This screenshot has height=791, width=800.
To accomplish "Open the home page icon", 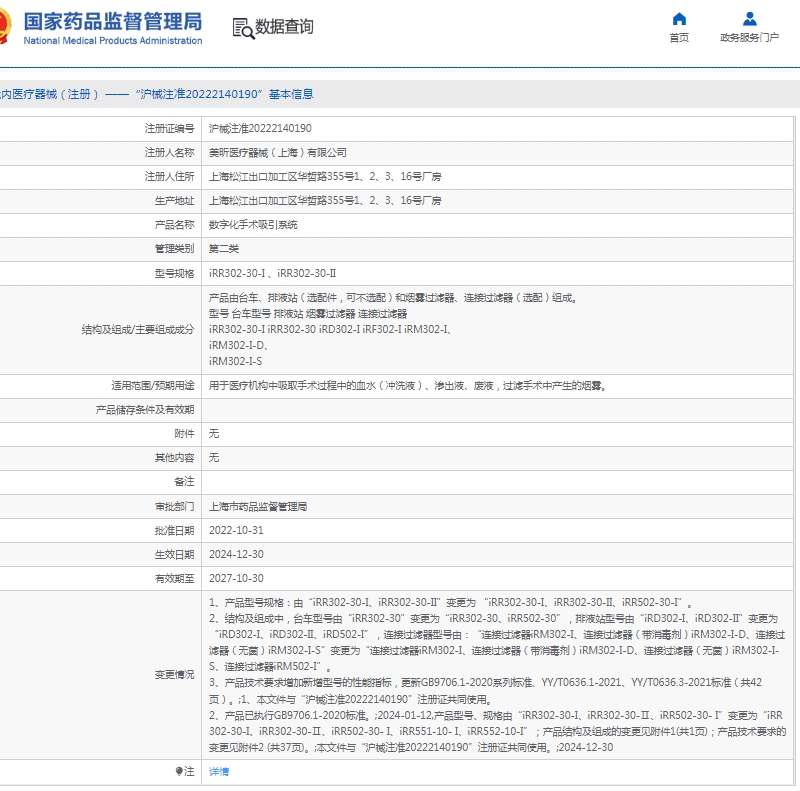I will click(x=679, y=19).
